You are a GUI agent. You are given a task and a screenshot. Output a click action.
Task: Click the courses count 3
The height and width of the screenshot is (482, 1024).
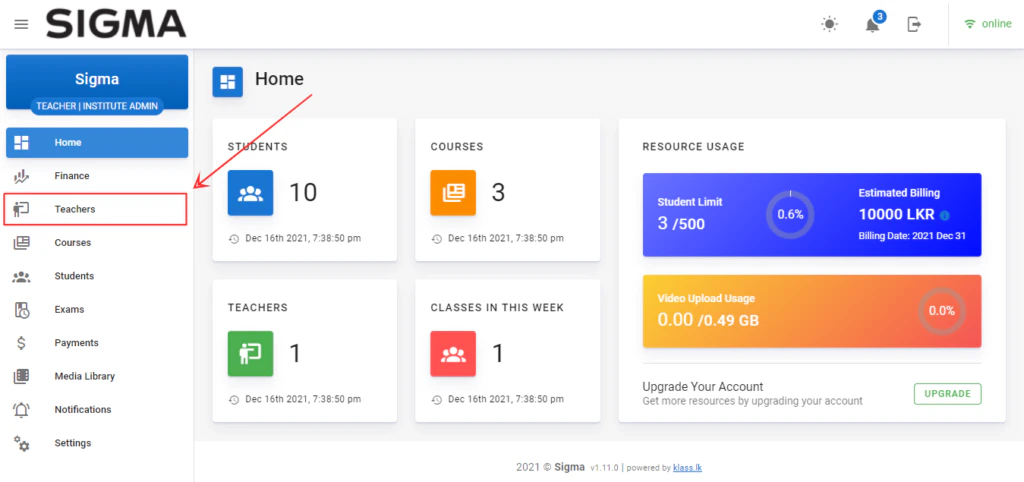(498, 193)
